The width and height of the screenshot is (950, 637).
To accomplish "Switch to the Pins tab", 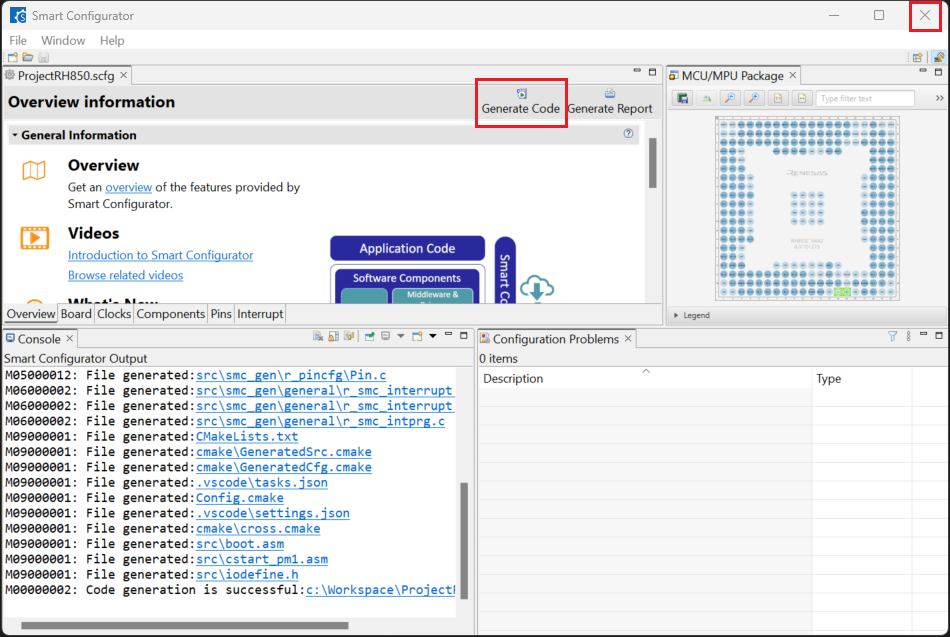I will [x=221, y=314].
